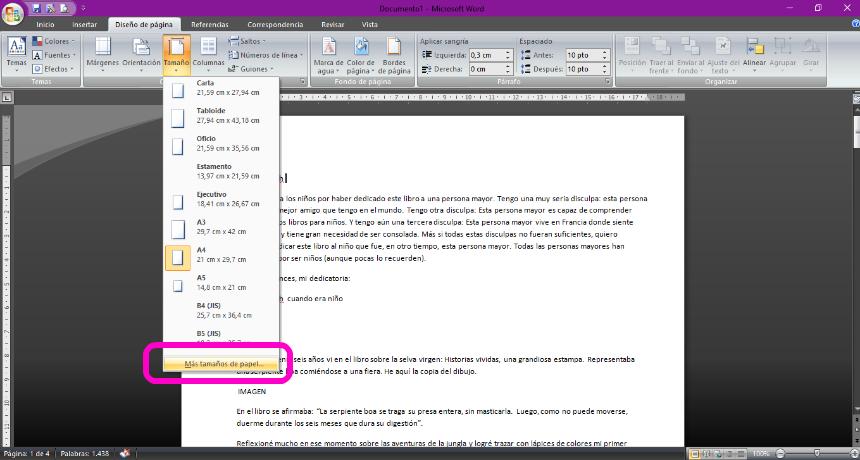Open the Columnas layout tool
The width and height of the screenshot is (860, 460).
click(x=208, y=54)
